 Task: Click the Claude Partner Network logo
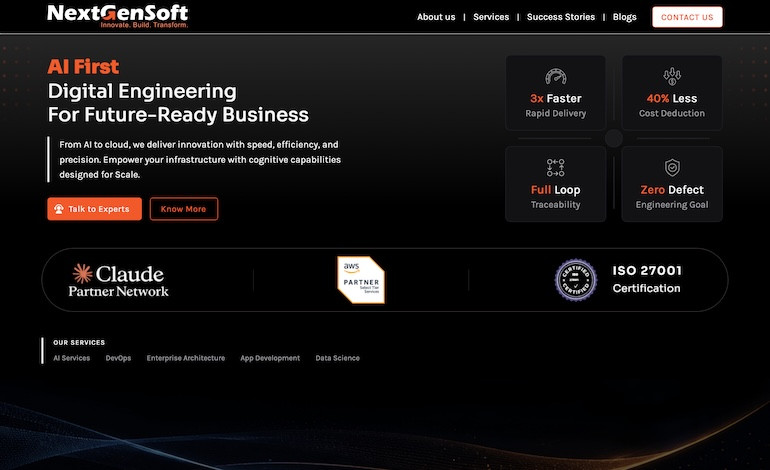(x=118, y=280)
